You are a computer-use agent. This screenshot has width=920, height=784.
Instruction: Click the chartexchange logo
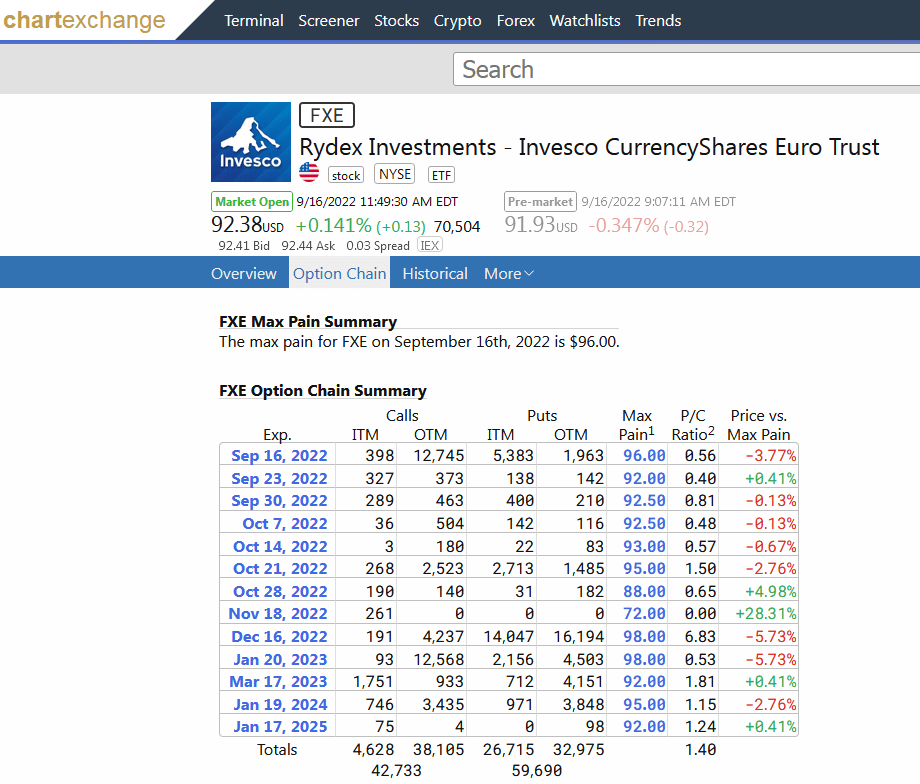click(x=84, y=20)
